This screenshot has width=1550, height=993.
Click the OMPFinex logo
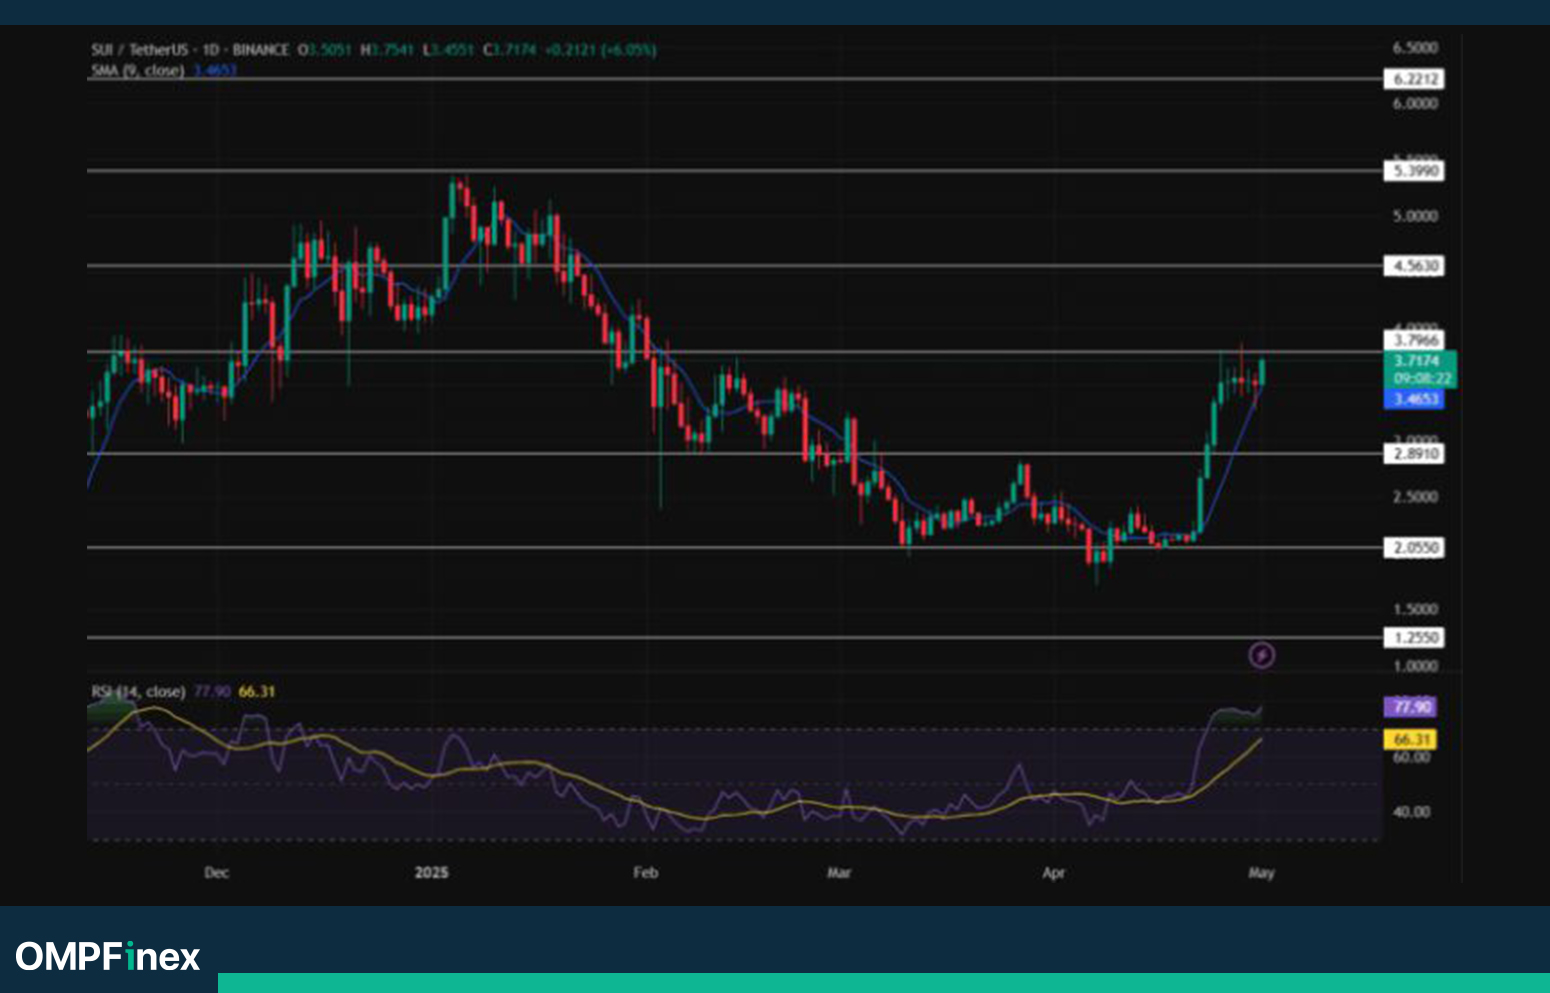point(108,957)
